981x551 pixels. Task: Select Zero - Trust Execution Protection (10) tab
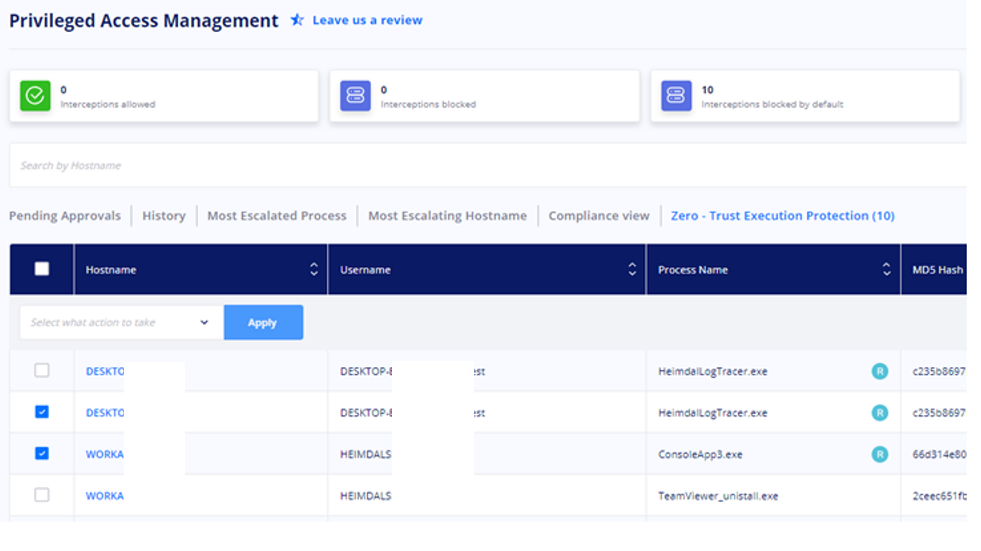click(x=783, y=216)
